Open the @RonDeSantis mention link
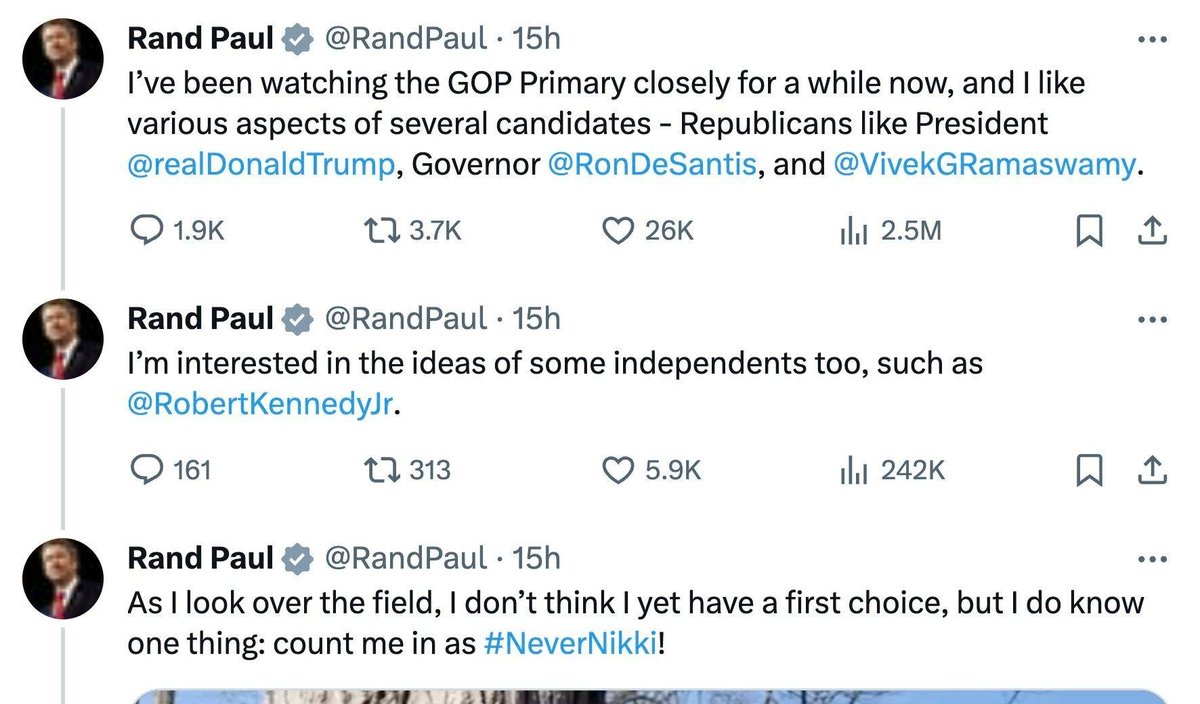The image size is (1200, 704). [651, 164]
